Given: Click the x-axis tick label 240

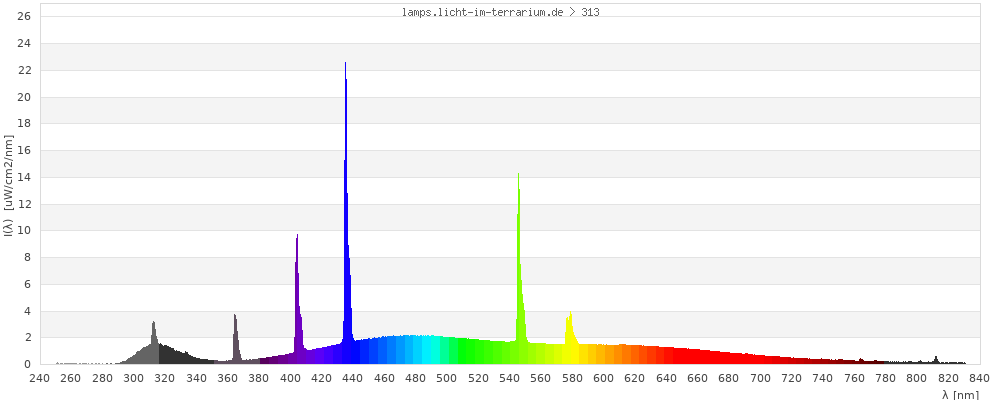Looking at the screenshot, I should [x=40, y=378].
